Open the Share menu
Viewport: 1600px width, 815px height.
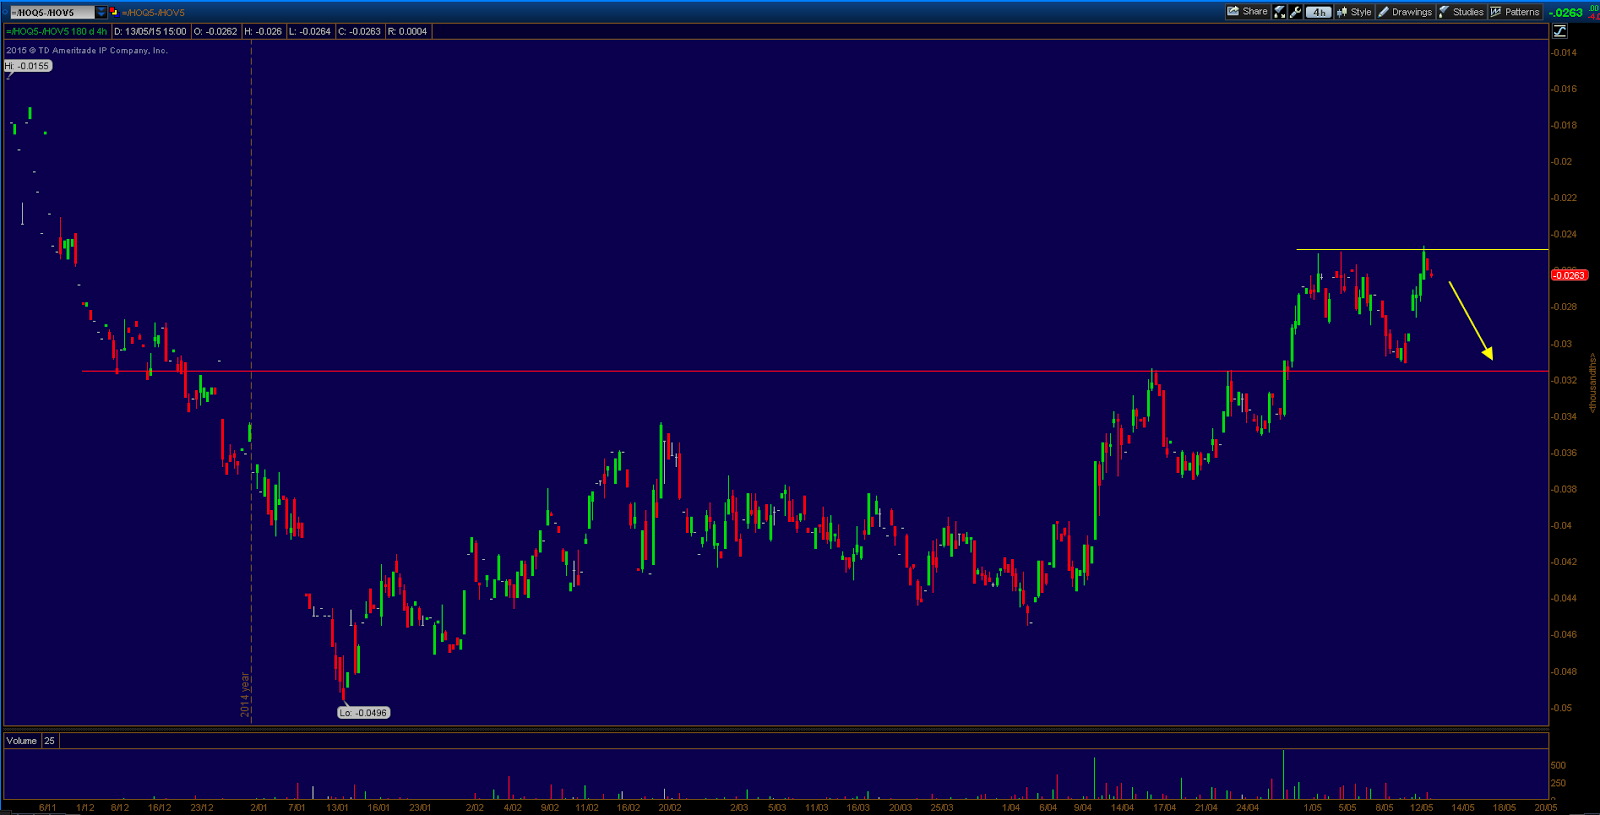tap(1247, 12)
